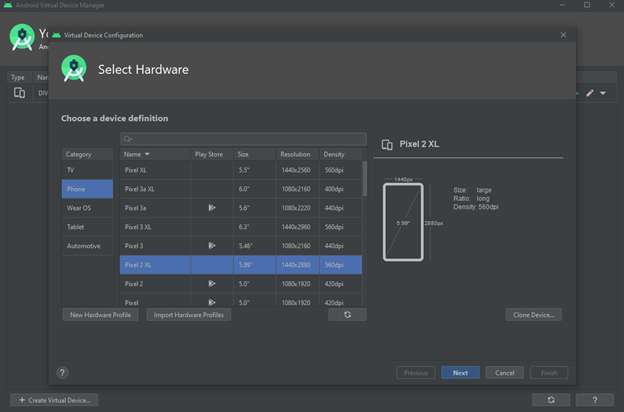Select the Tablet category
This screenshot has height=412, width=624.
point(87,227)
